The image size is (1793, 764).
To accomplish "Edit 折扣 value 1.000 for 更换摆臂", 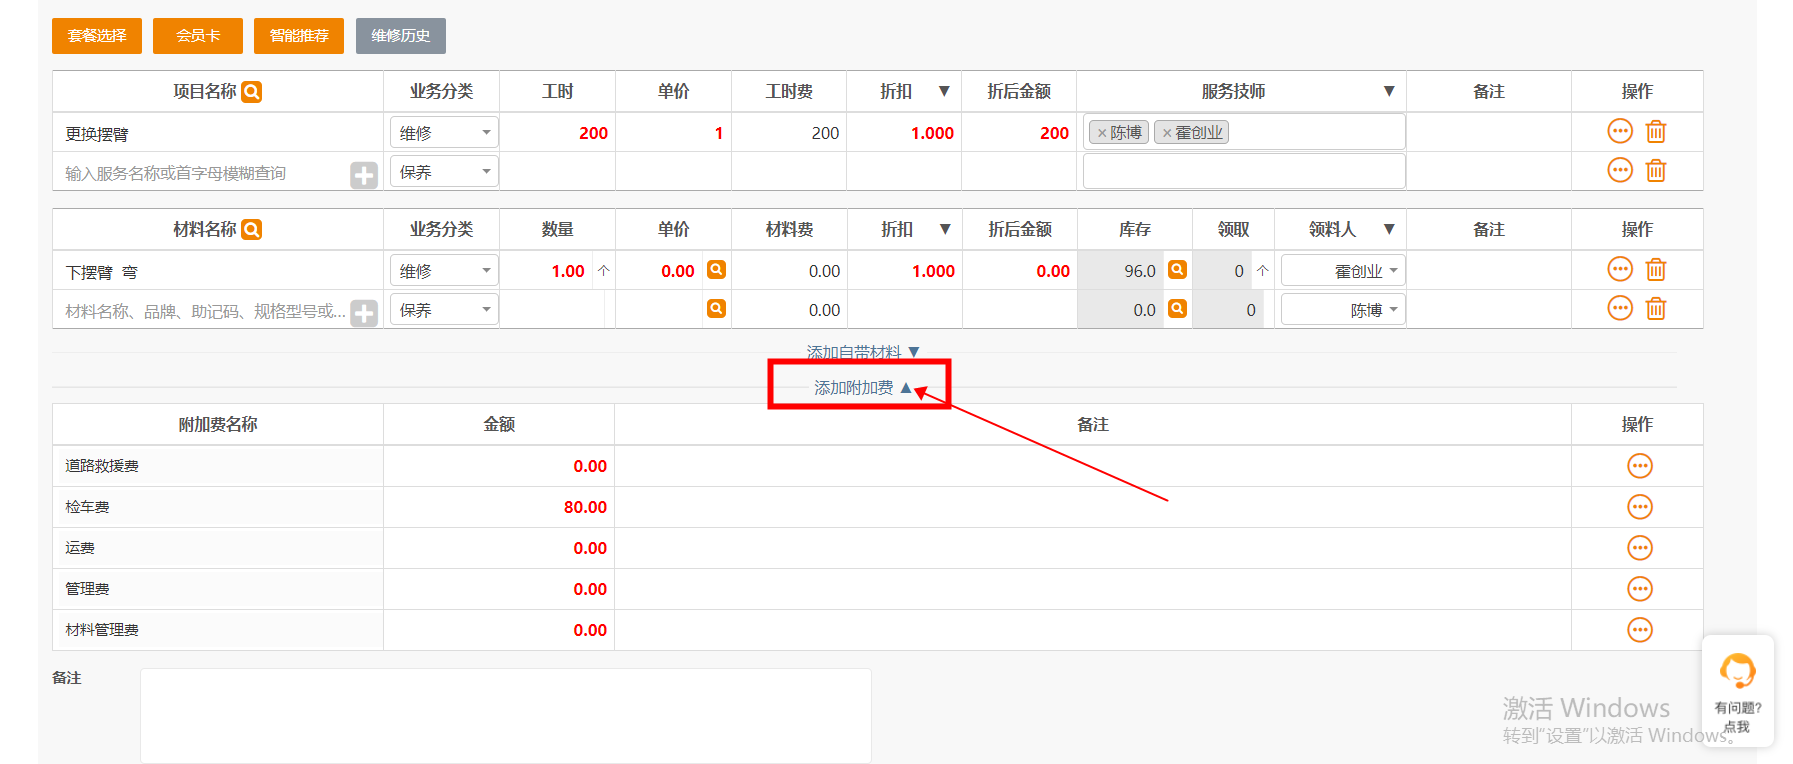I will (904, 133).
